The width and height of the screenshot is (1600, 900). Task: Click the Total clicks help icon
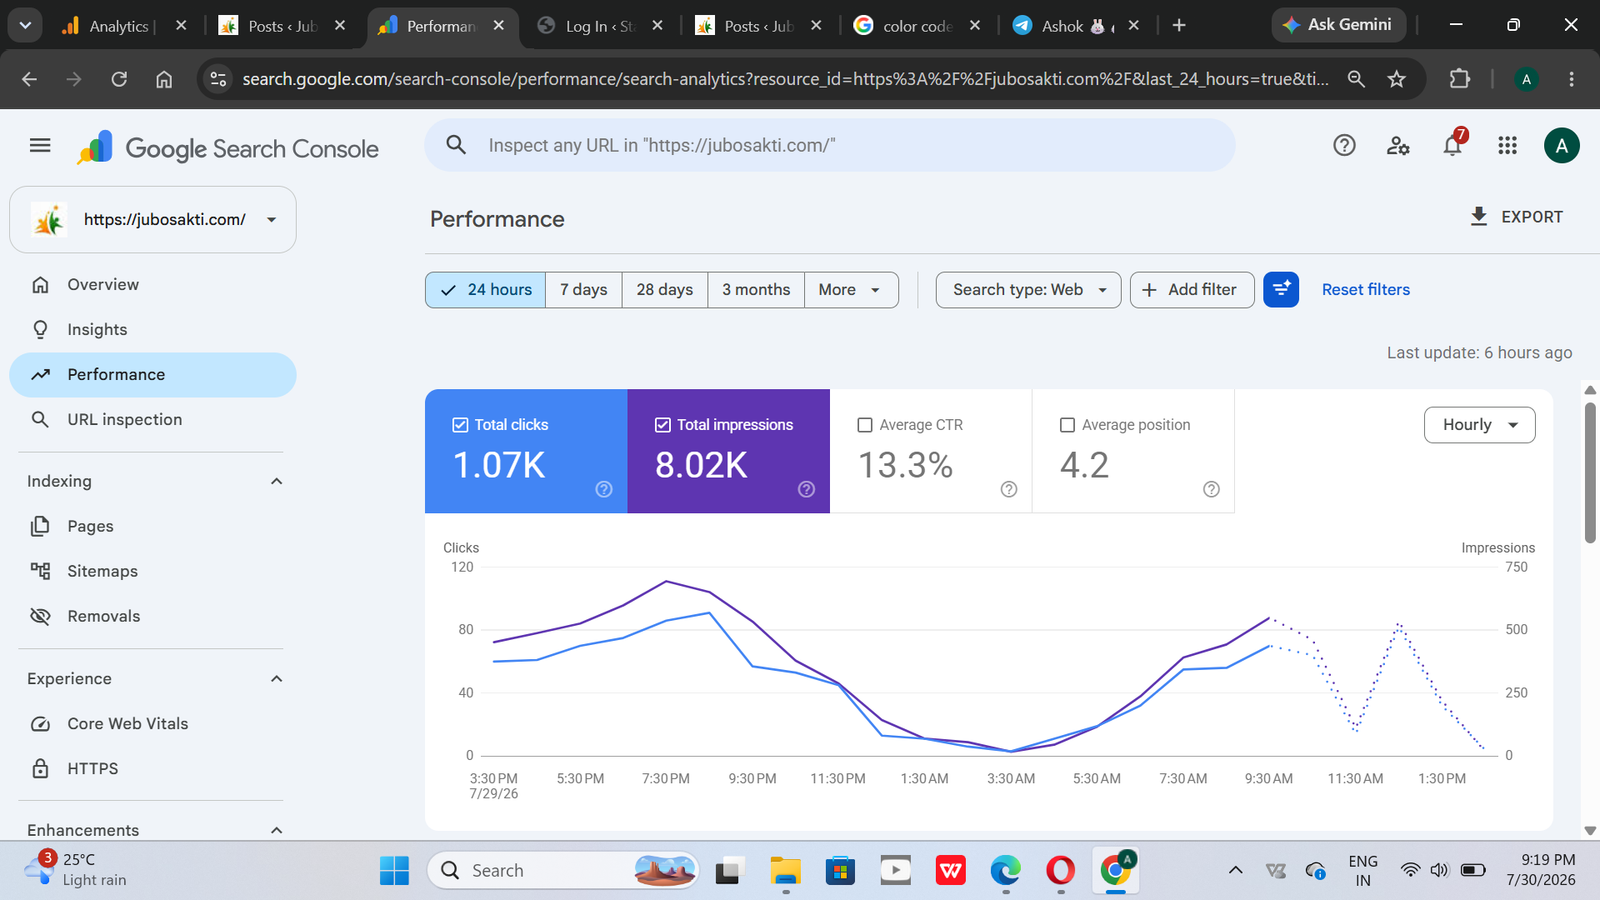pos(604,489)
